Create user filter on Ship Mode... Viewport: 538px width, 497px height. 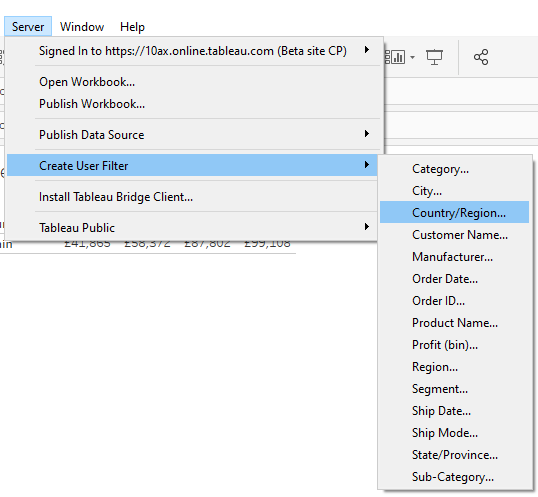(x=454, y=433)
